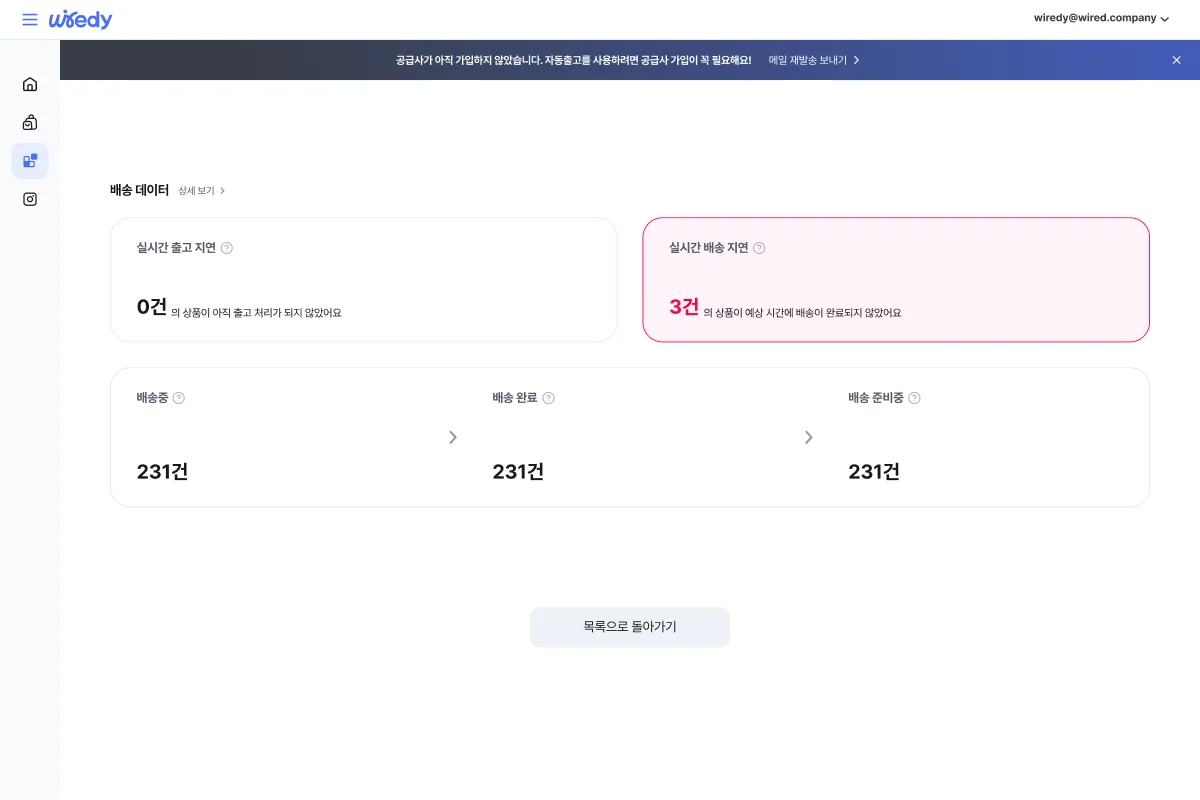Dismiss the supplier notice banner

click(1176, 60)
